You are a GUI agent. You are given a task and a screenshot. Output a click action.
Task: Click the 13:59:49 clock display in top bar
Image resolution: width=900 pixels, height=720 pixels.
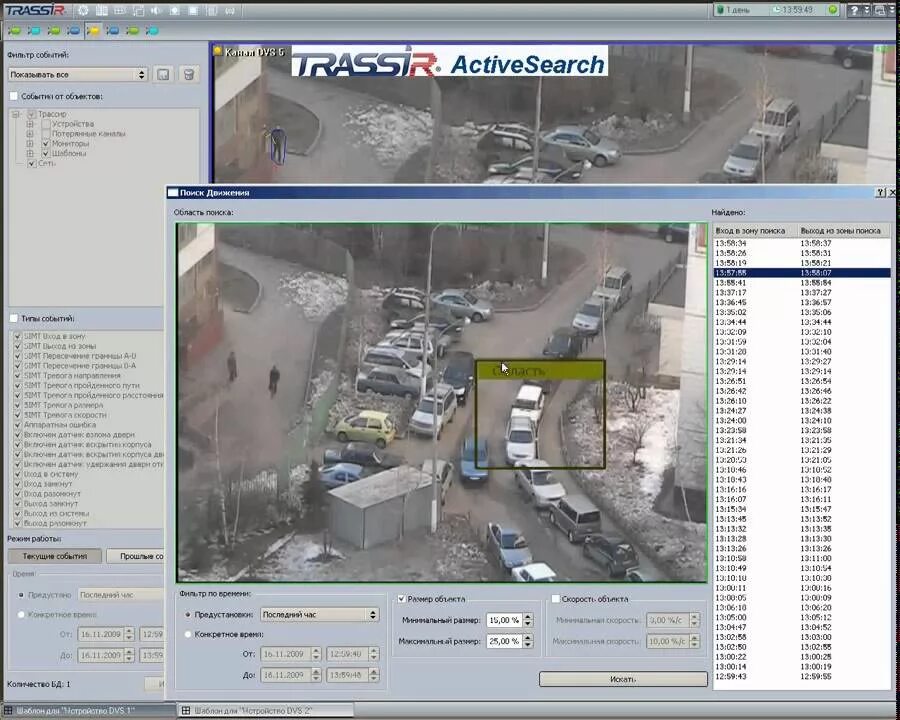pyautogui.click(x=797, y=10)
